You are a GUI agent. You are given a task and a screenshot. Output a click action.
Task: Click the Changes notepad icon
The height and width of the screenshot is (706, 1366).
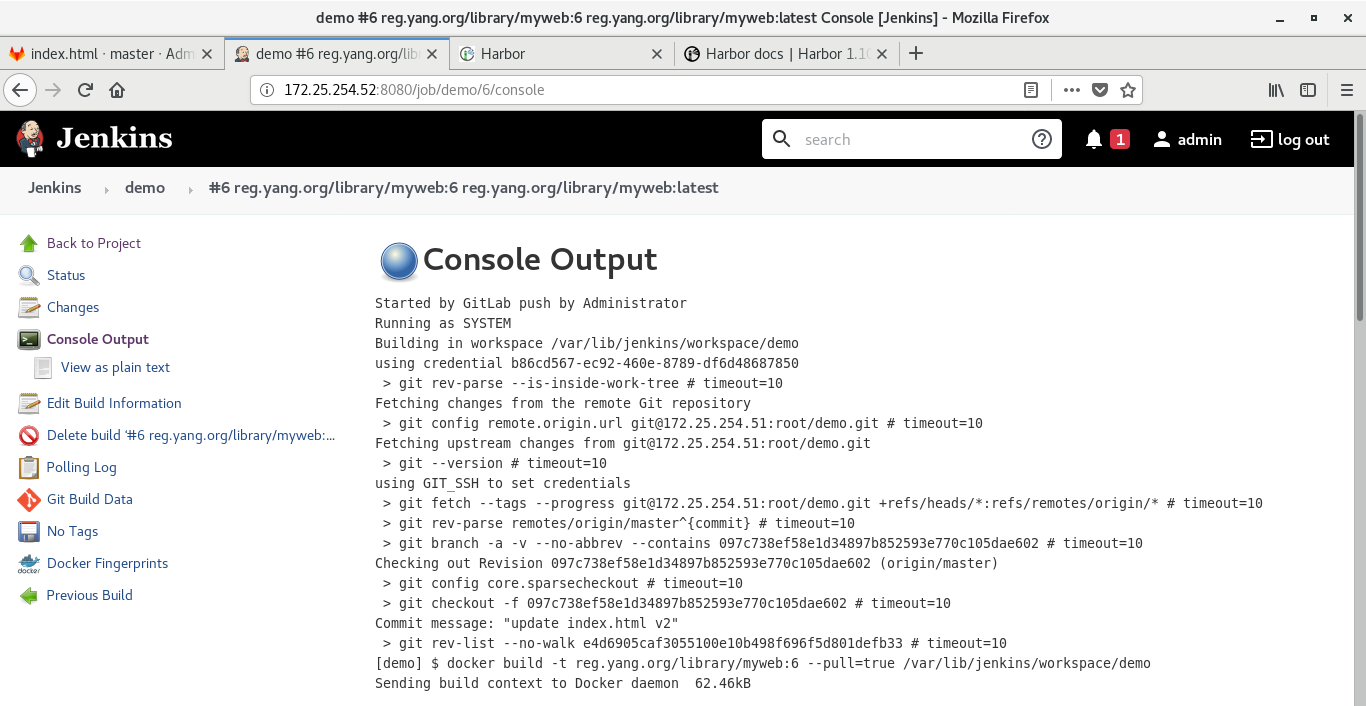tap(29, 307)
